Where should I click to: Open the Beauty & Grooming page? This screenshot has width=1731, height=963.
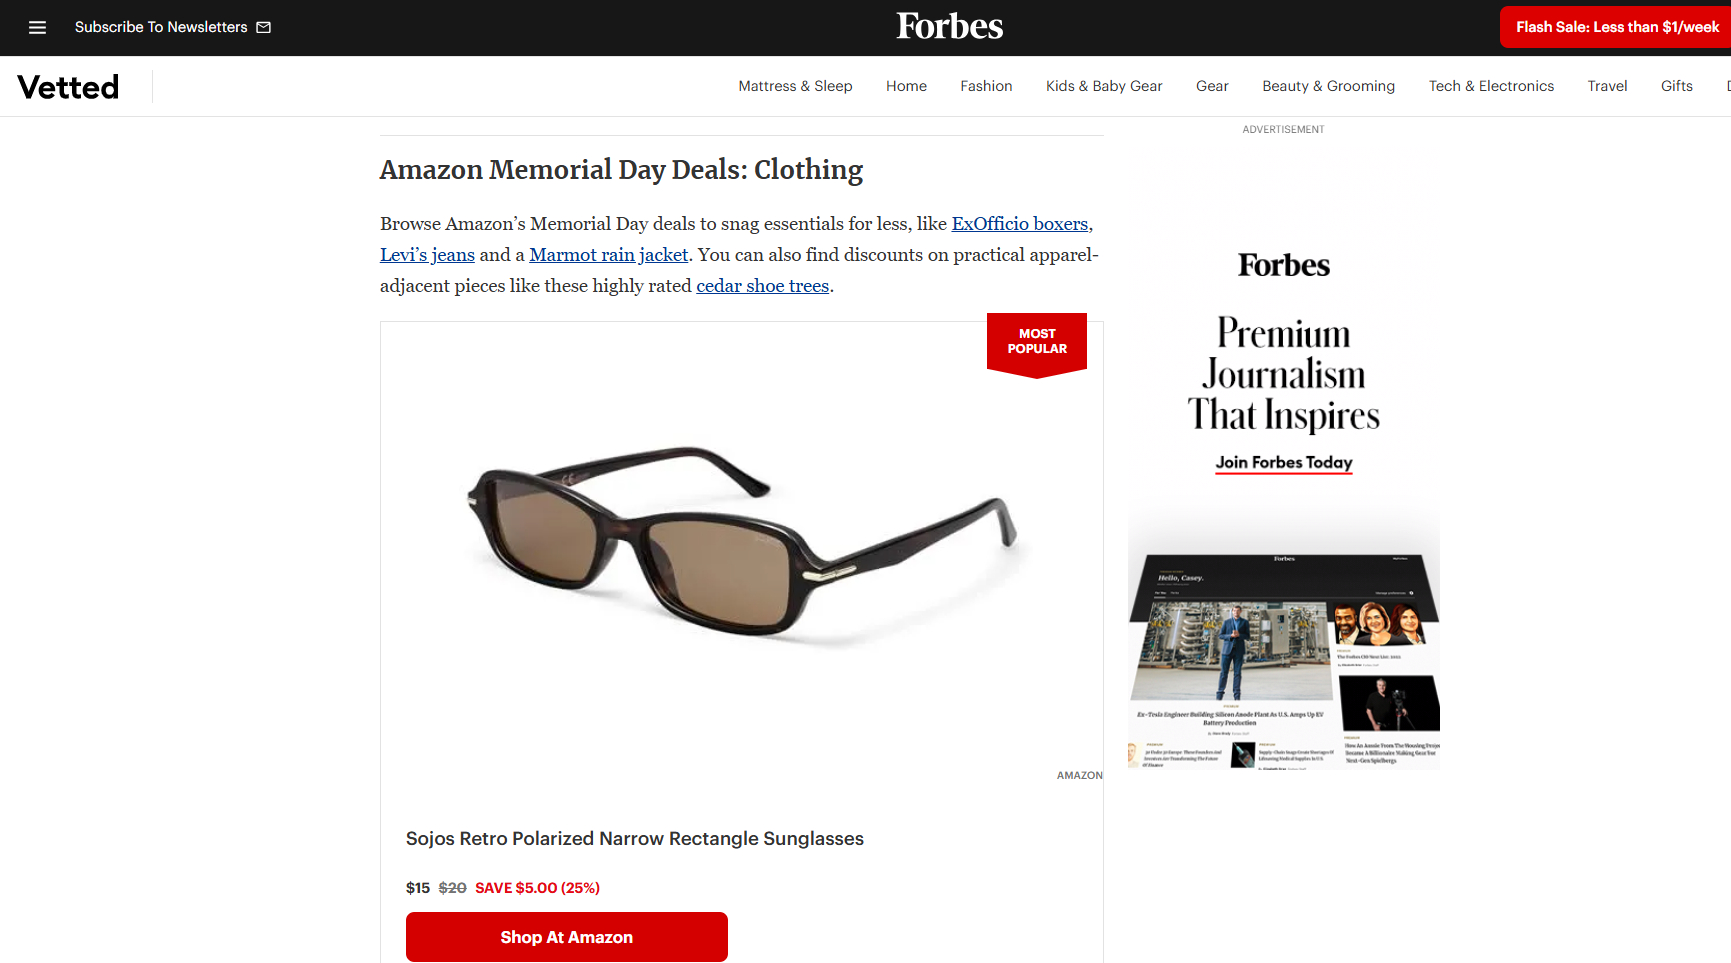click(x=1328, y=86)
